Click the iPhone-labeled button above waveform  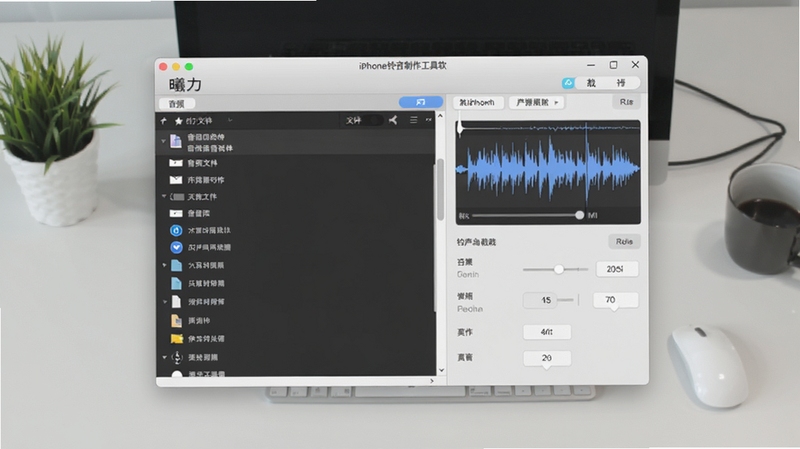coord(478,103)
